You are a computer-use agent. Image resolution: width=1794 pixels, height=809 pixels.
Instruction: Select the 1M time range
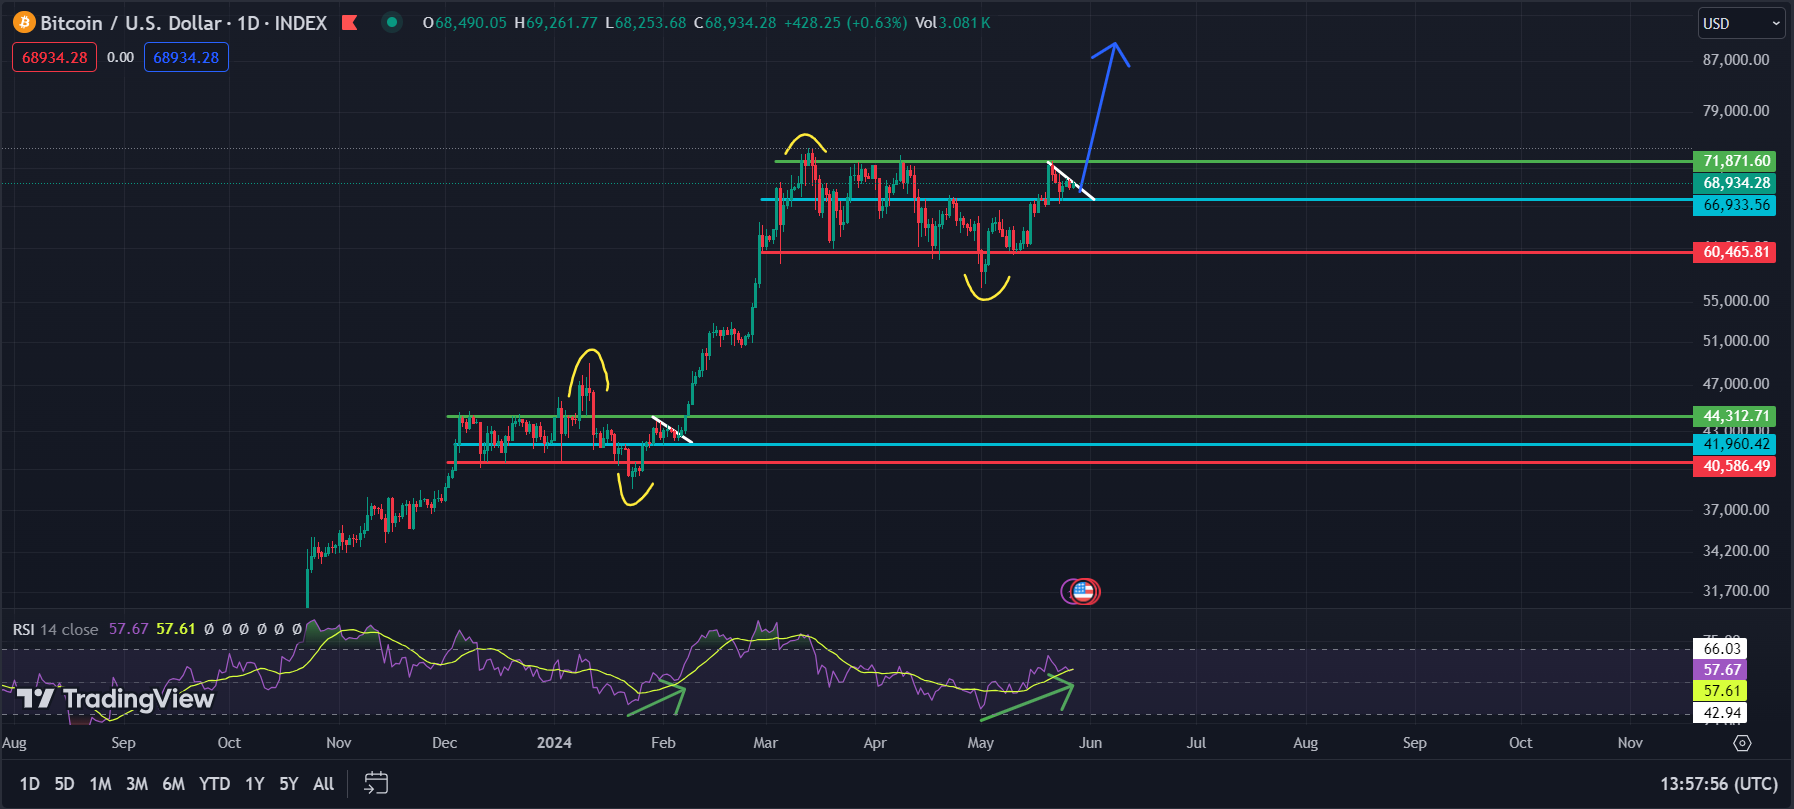[100, 784]
